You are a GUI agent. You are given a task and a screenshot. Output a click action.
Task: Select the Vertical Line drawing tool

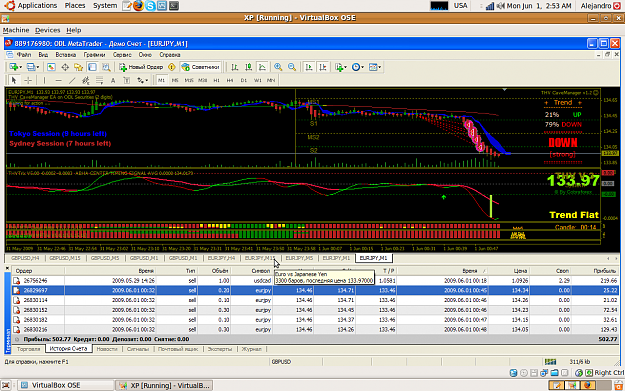click(x=44, y=80)
